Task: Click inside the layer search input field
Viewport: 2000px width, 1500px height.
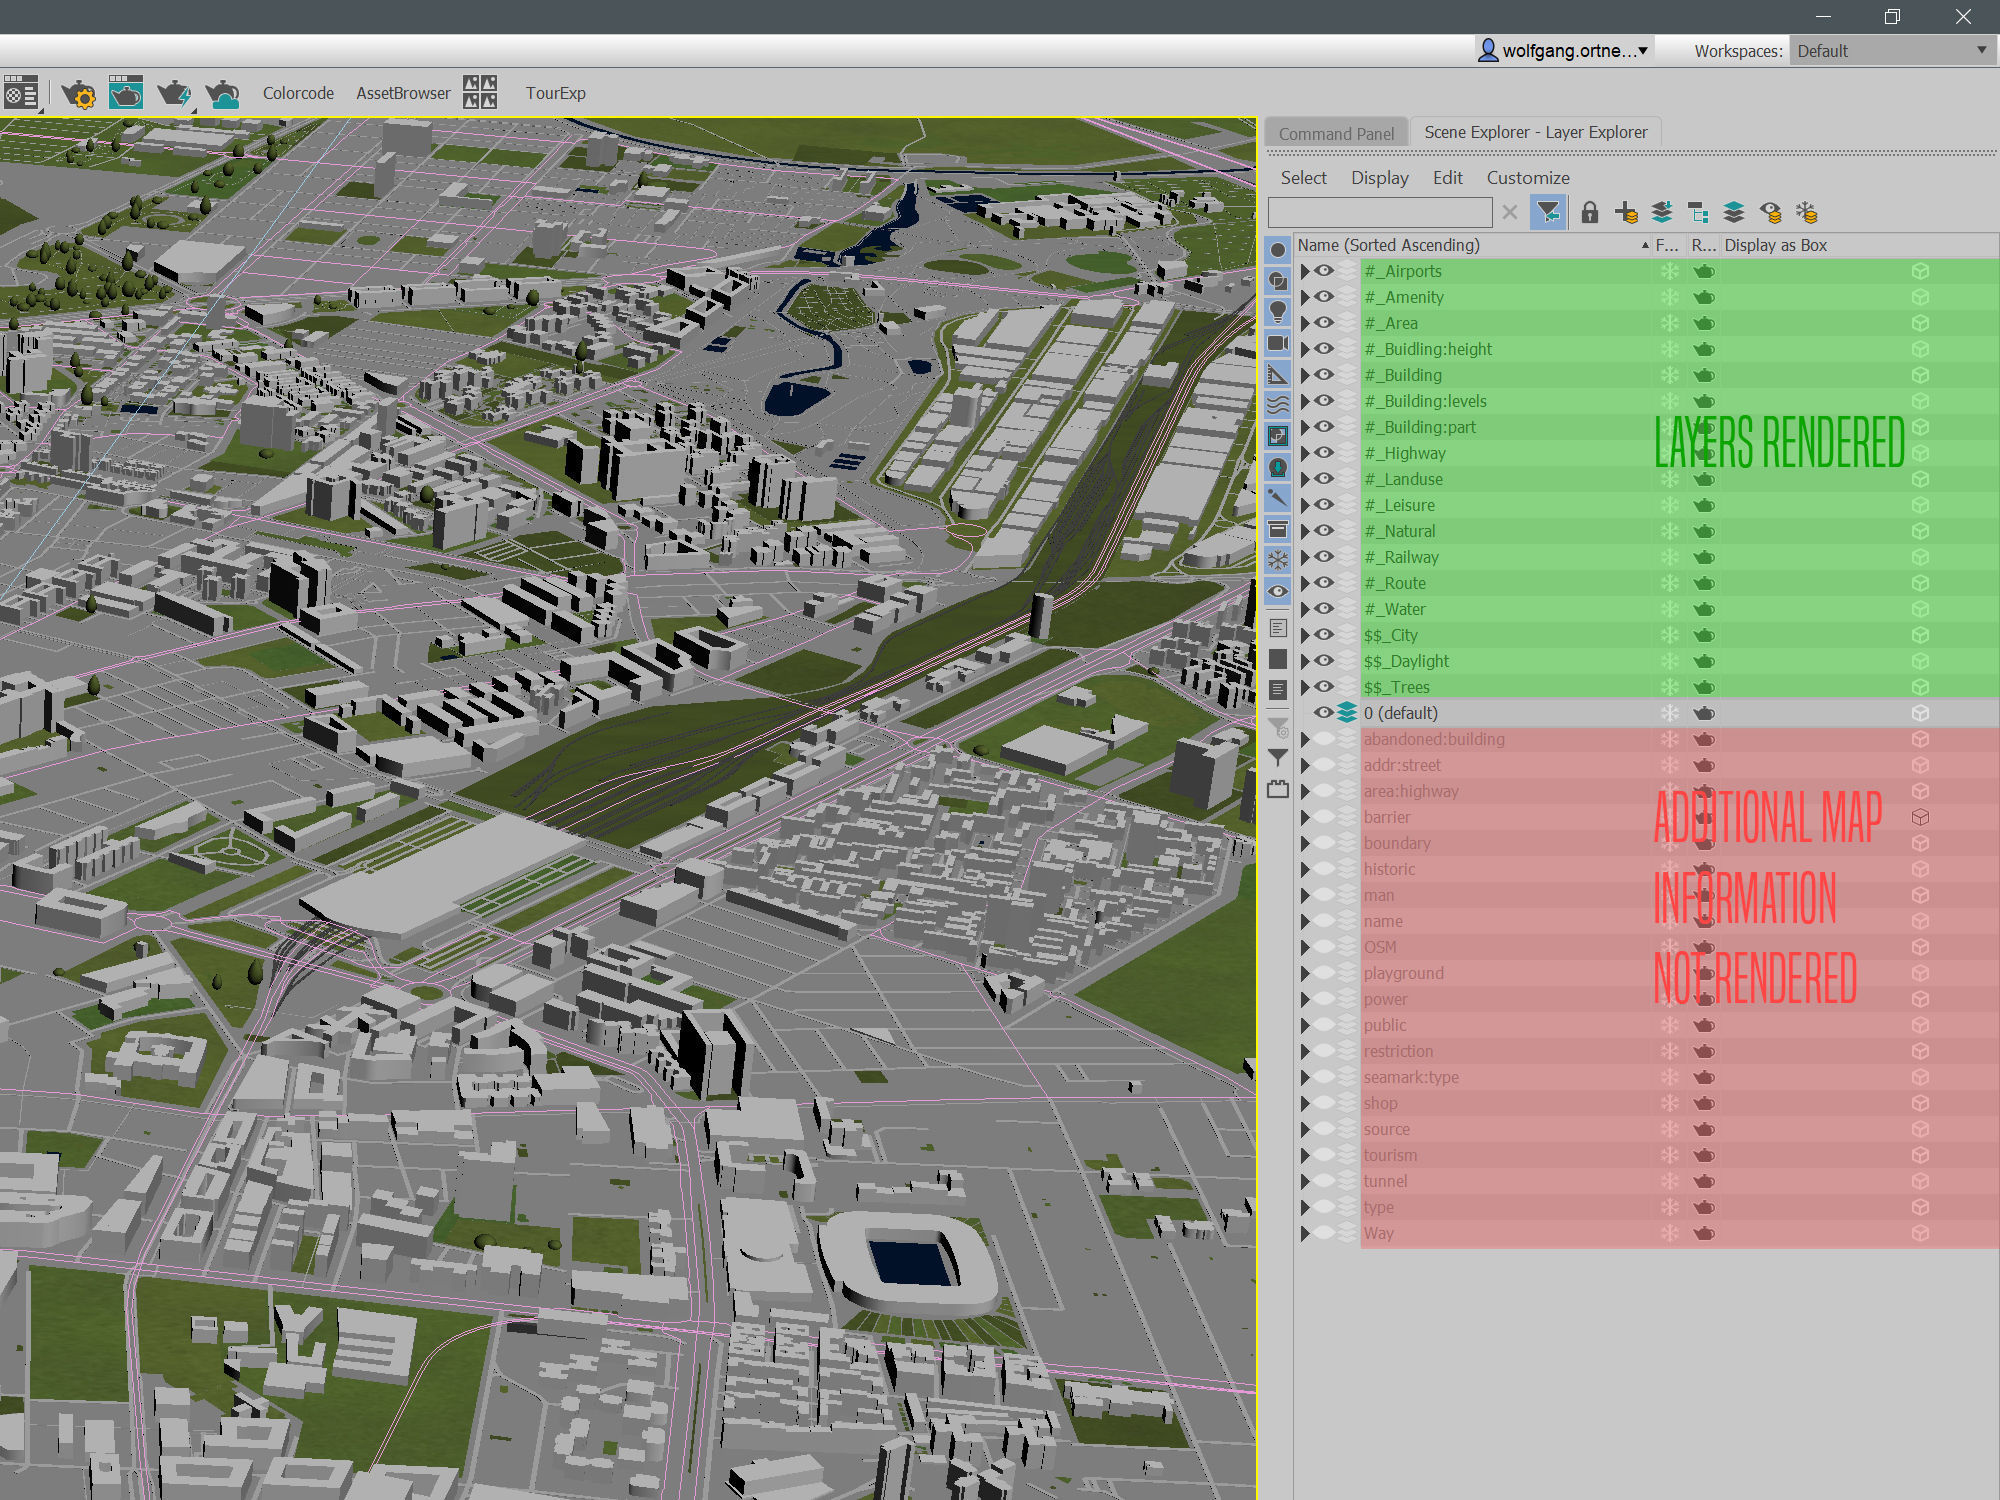Action: pos(1380,212)
